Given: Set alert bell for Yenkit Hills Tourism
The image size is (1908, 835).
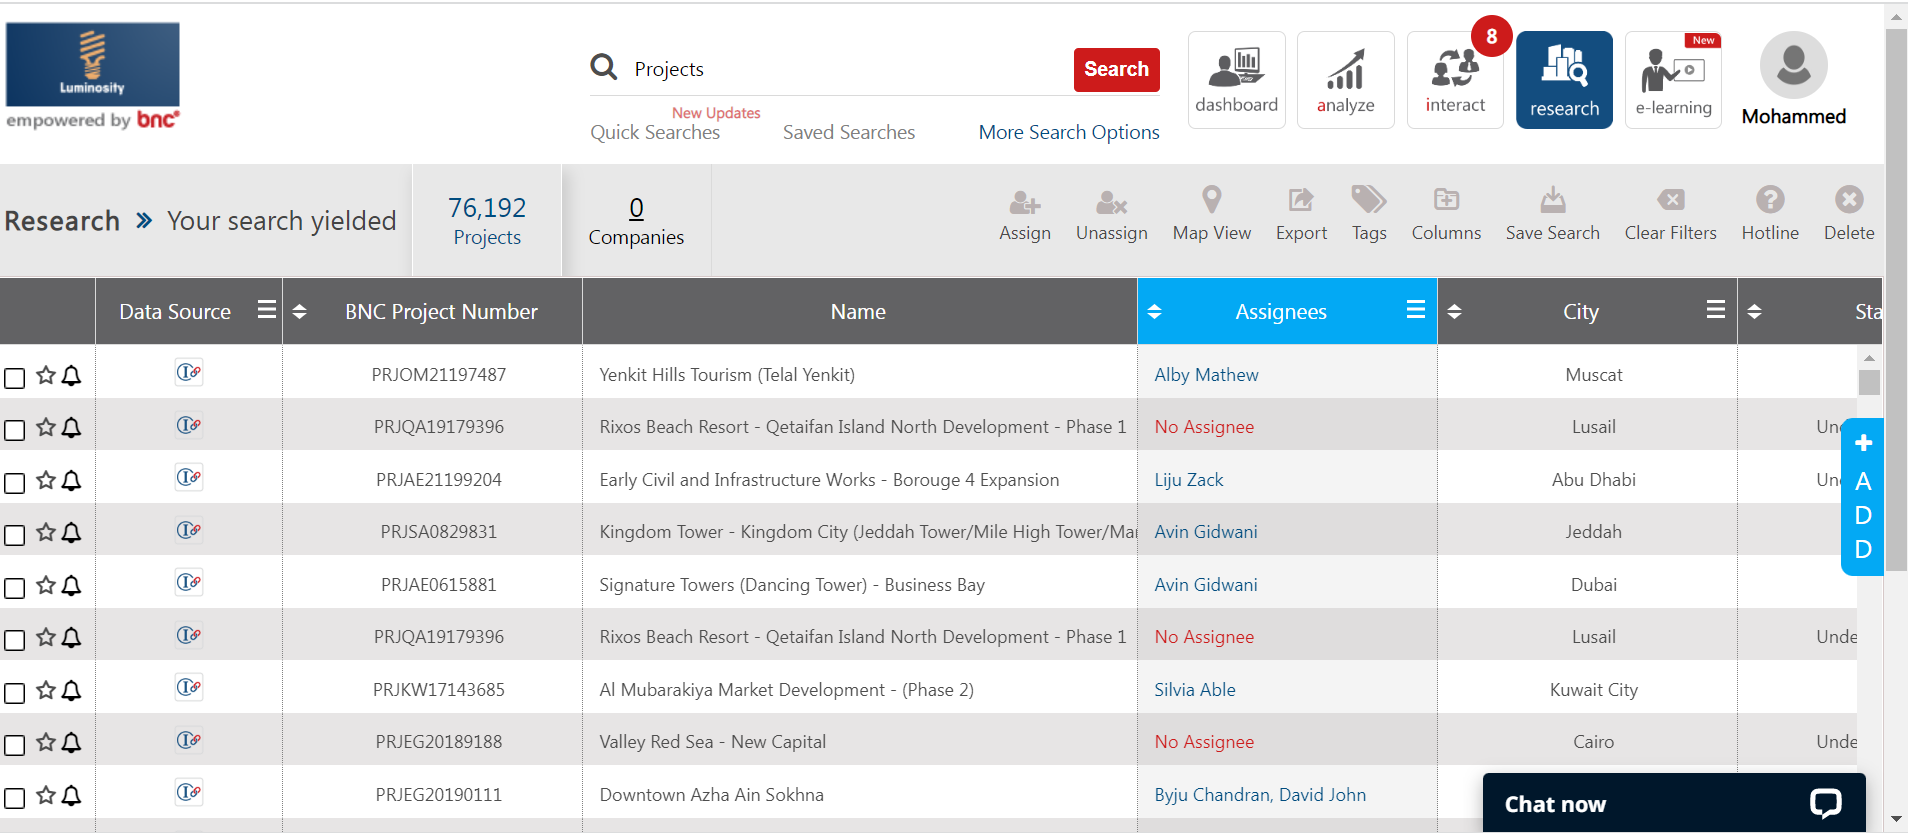Looking at the screenshot, I should click(71, 375).
